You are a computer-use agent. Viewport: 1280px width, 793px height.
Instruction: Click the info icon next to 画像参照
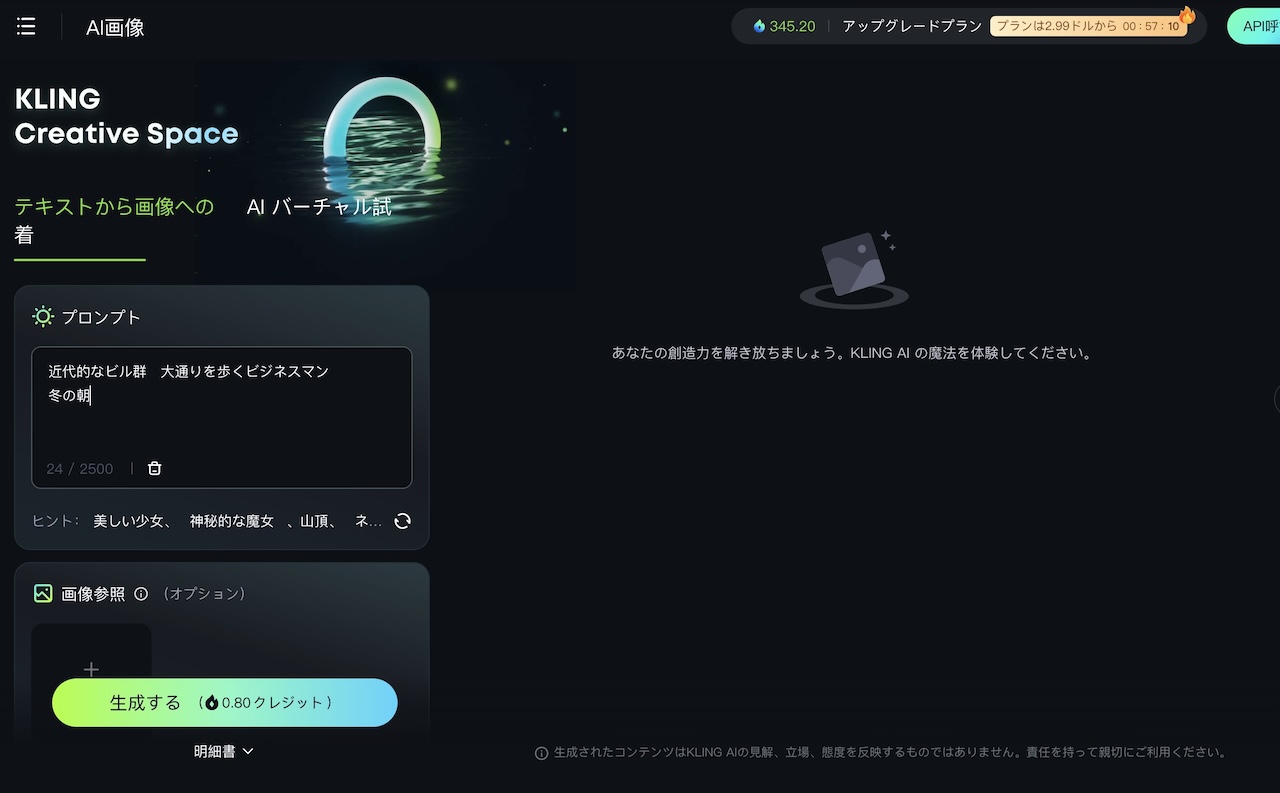(141, 594)
